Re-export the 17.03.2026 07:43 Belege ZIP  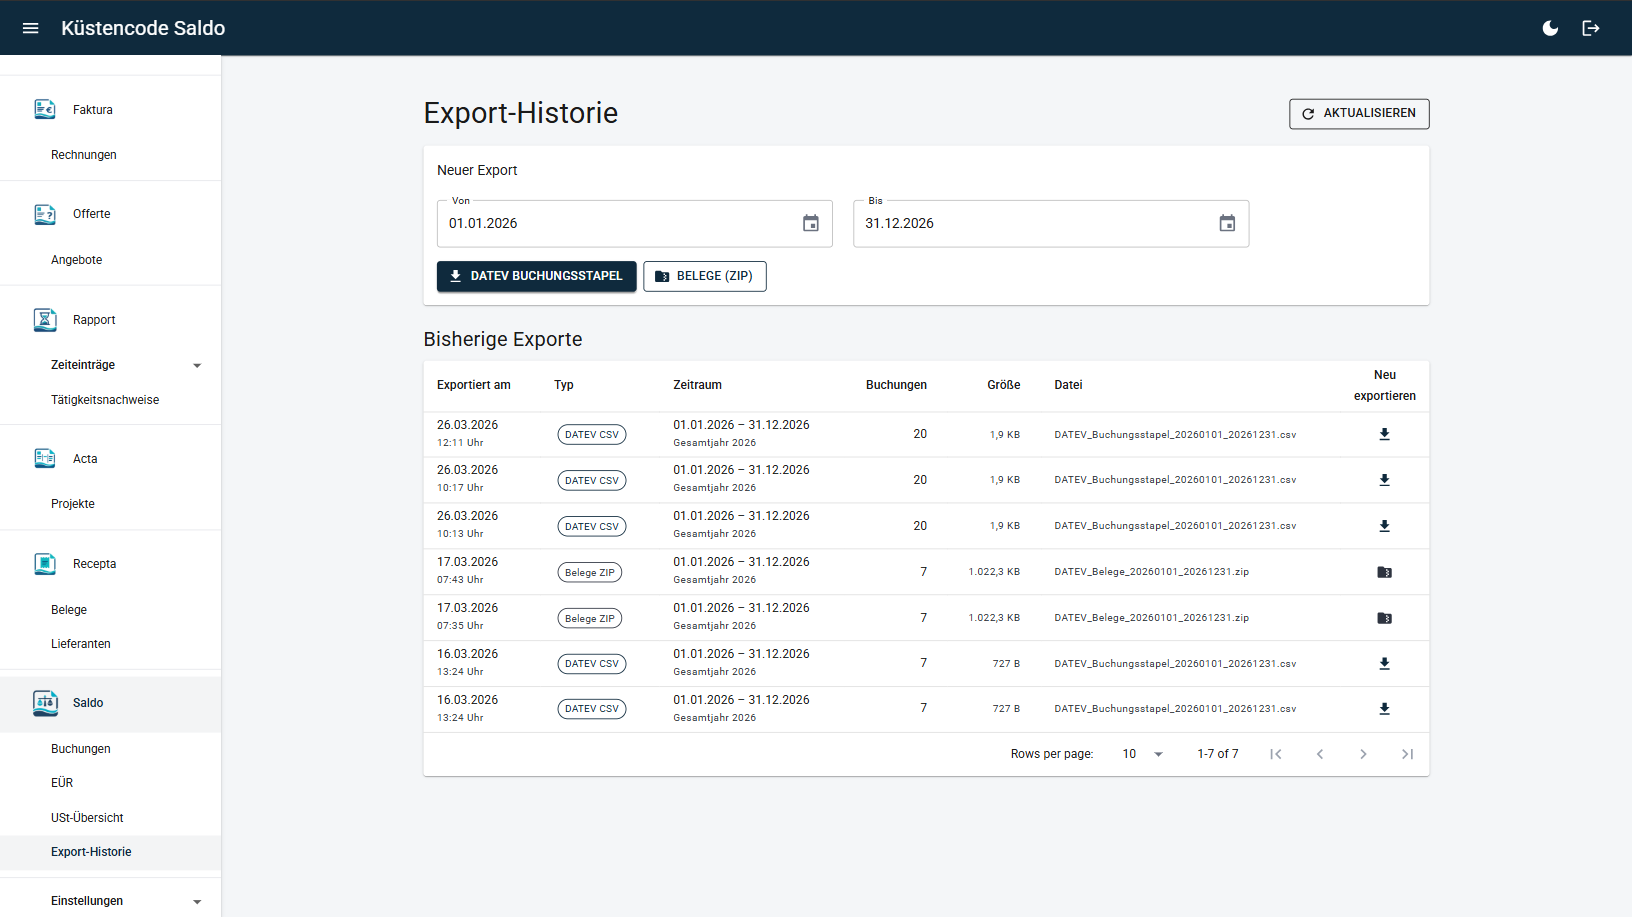(1384, 572)
